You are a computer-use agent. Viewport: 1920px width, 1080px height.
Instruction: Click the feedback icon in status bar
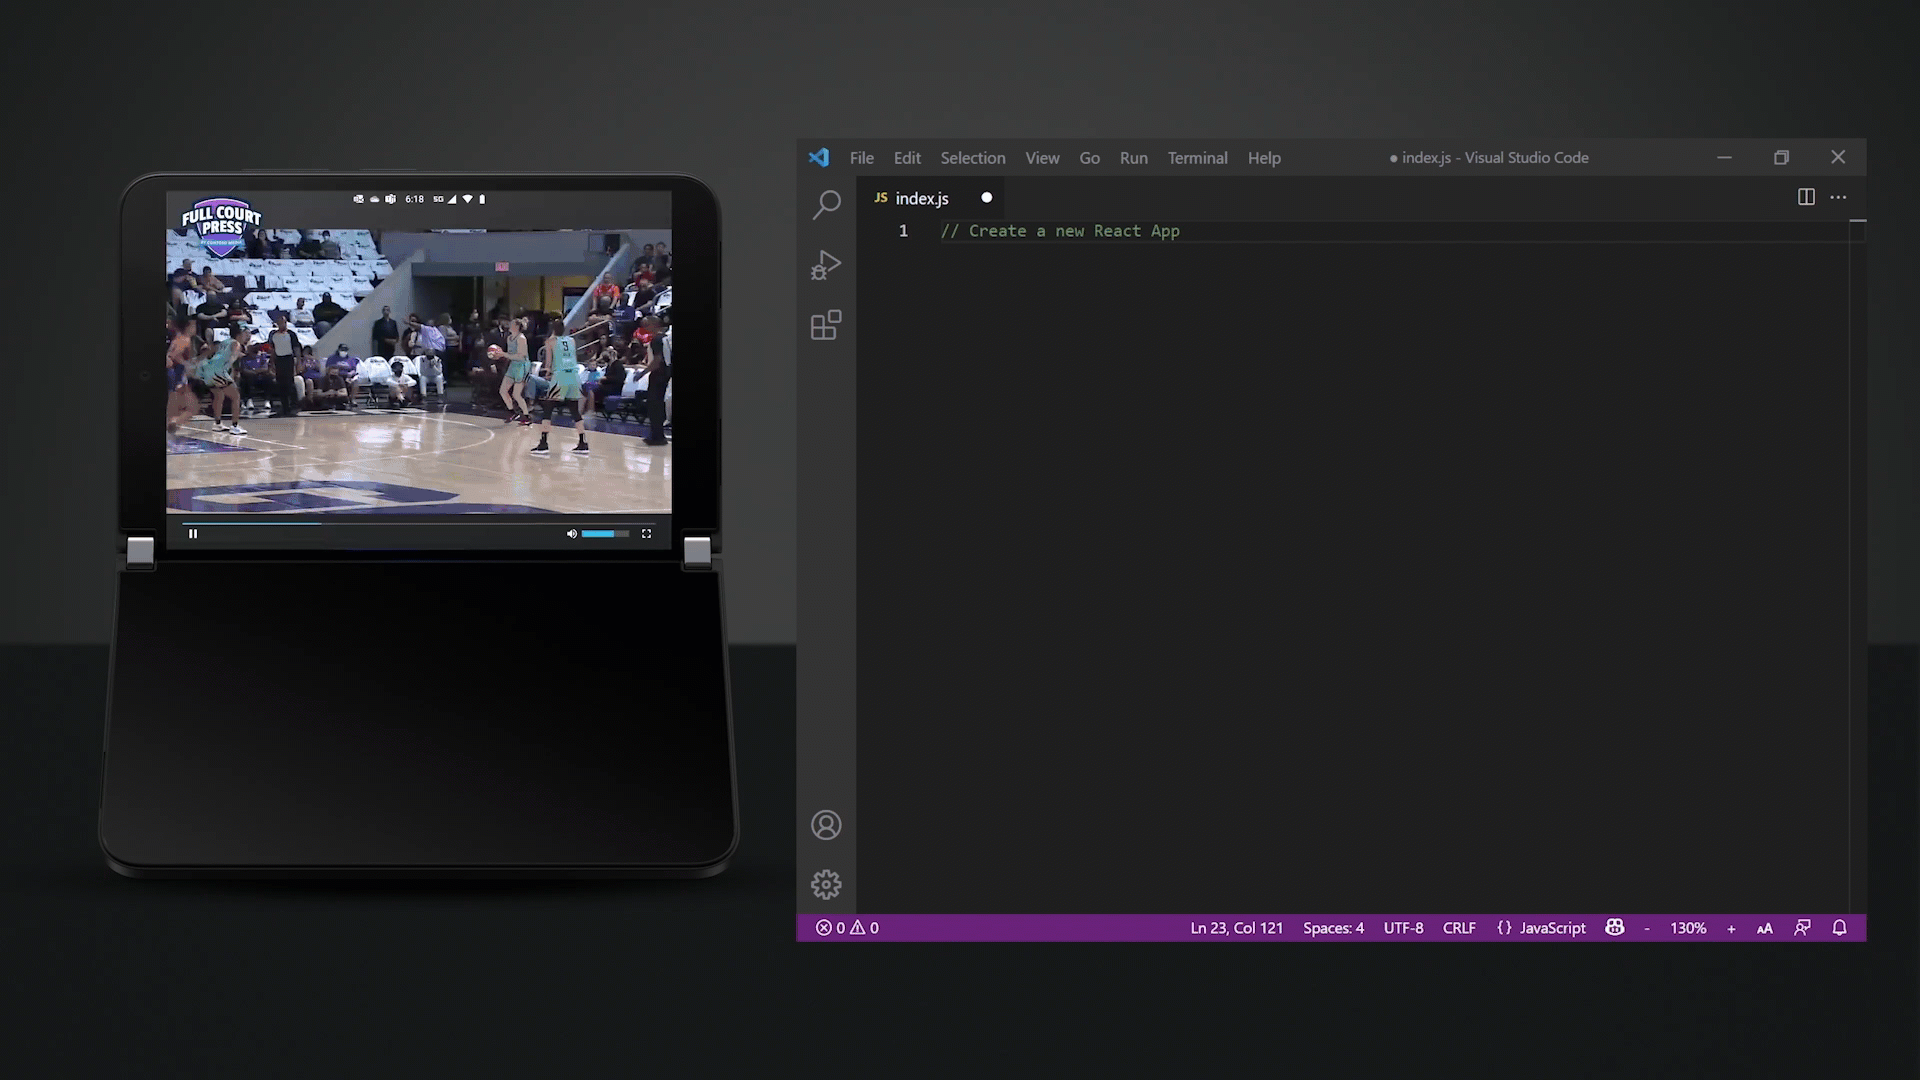[1802, 928]
